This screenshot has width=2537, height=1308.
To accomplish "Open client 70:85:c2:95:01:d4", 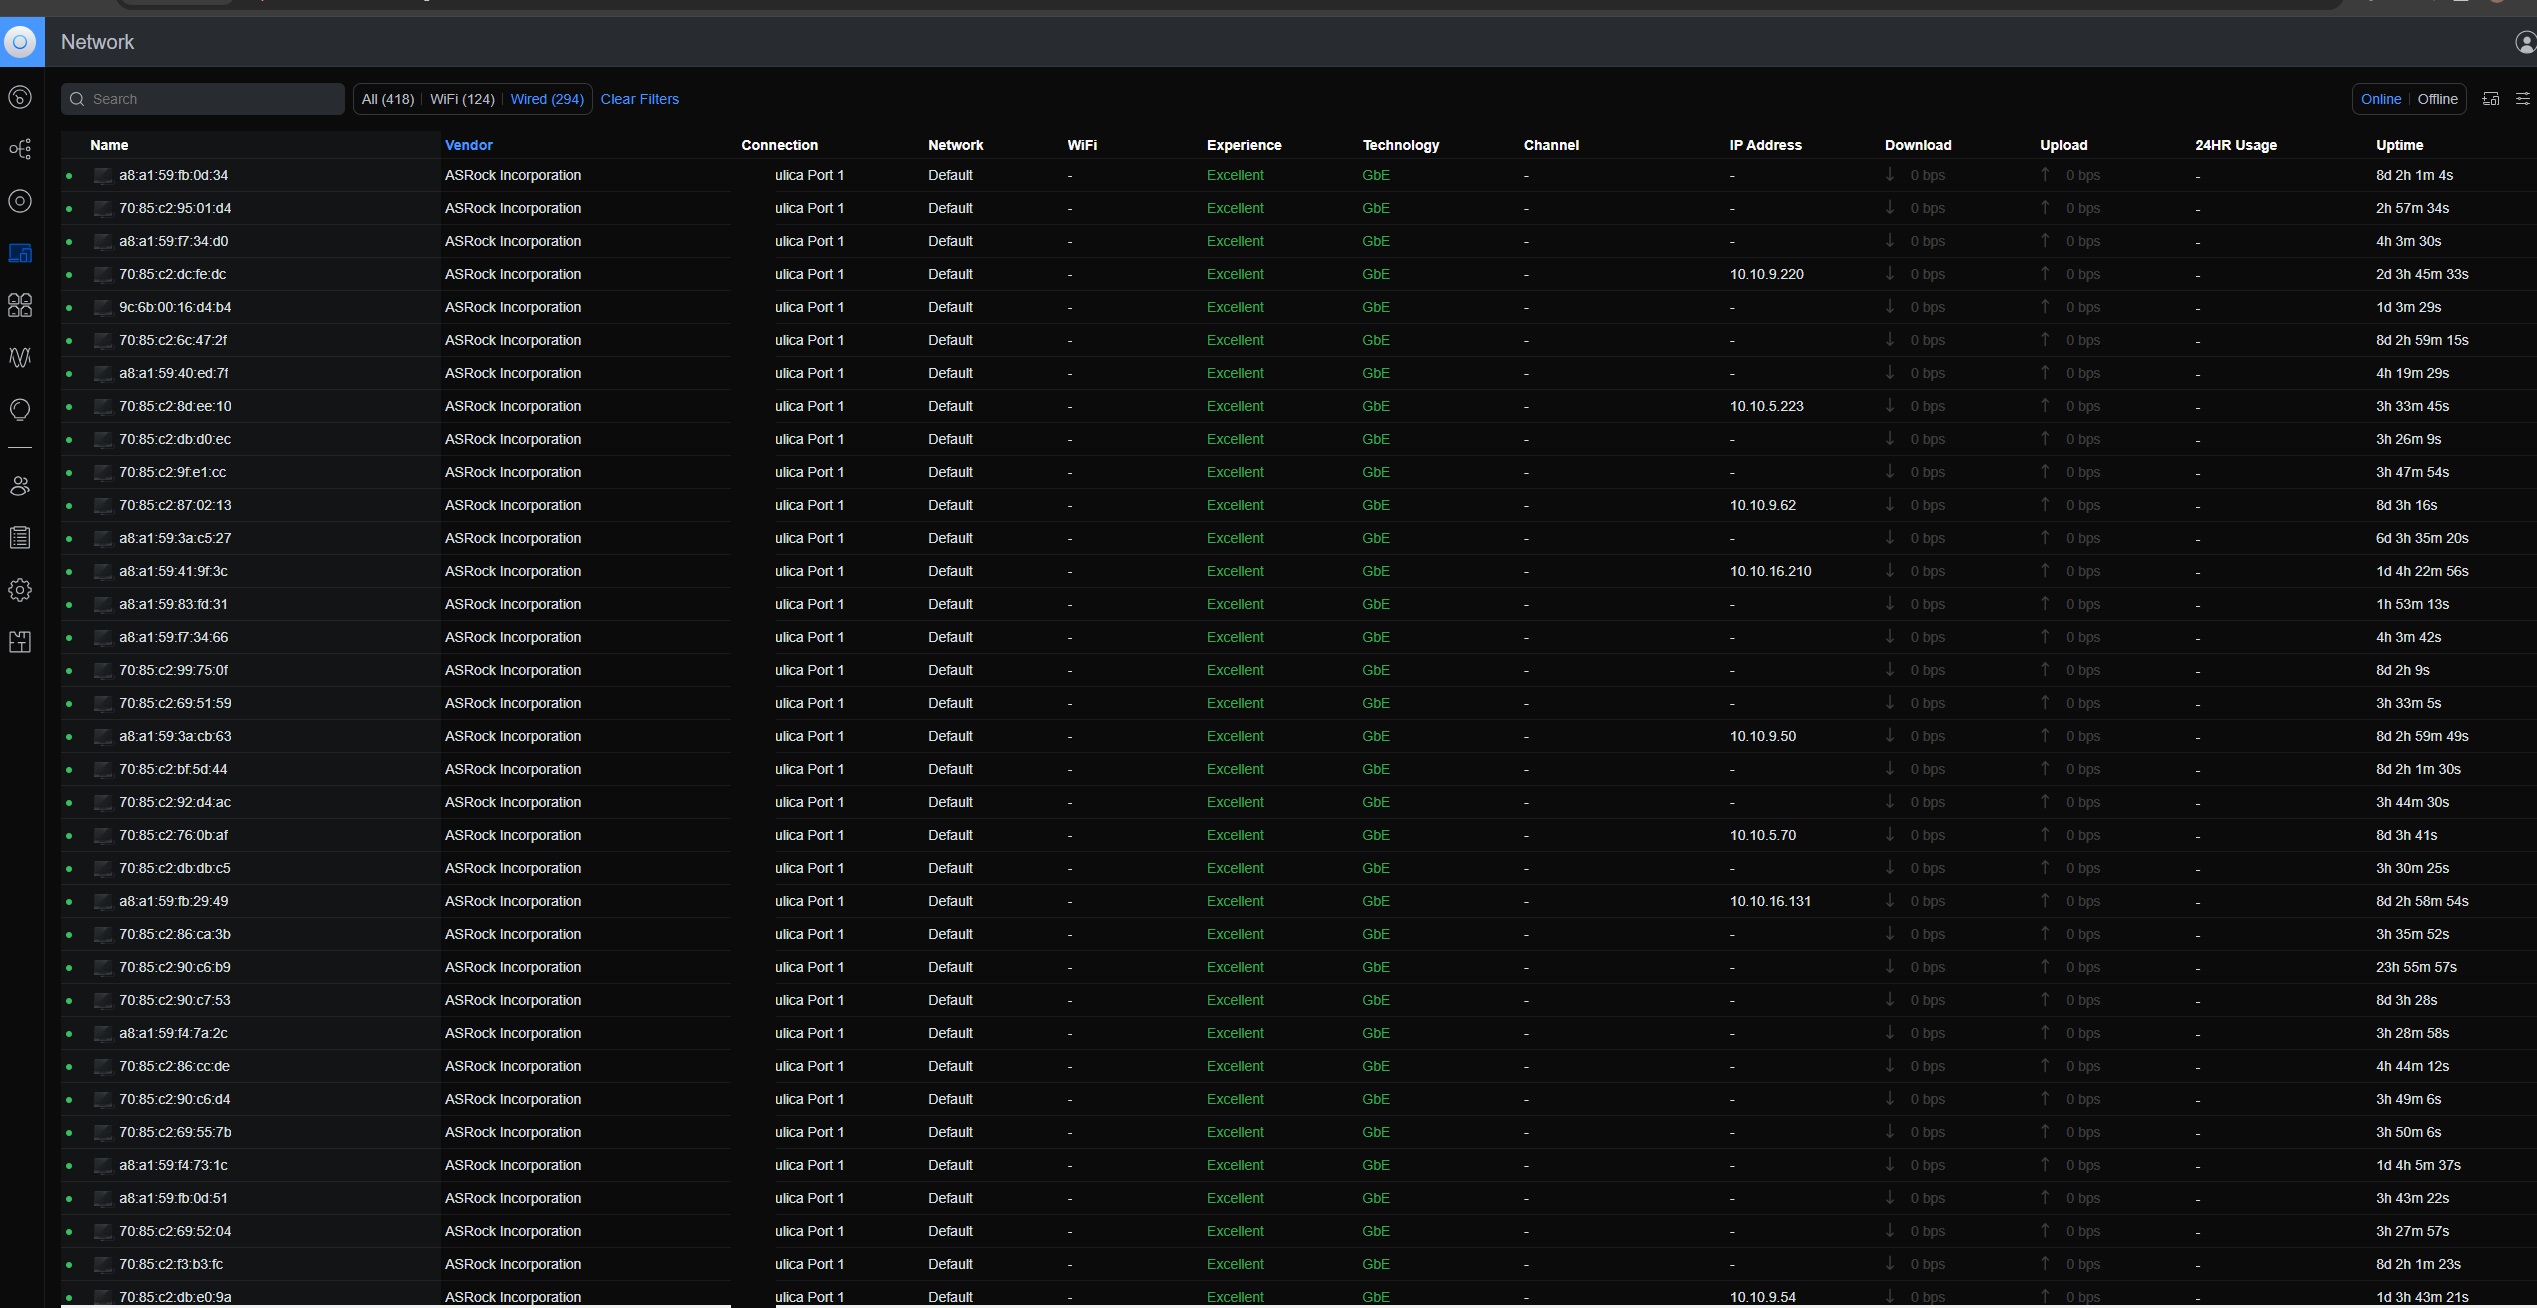I will coord(175,208).
